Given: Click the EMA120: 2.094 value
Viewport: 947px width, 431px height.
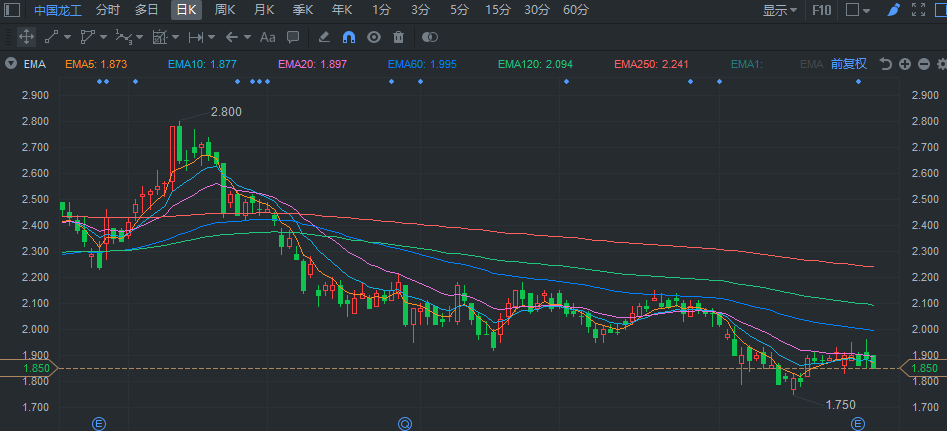Looking at the screenshot, I should tap(535, 64).
